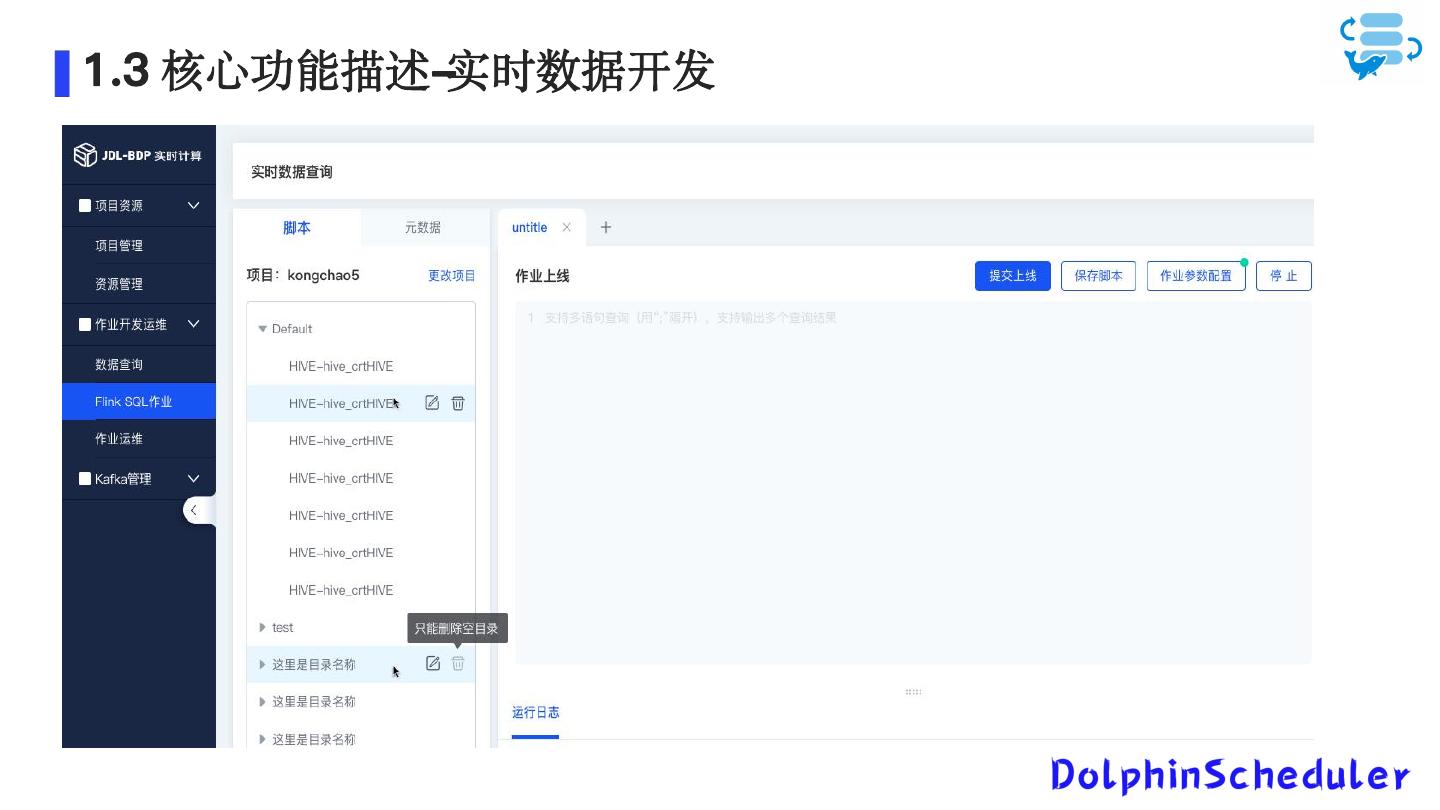Collapse sidebar with left arrow handle
Image resolution: width=1440 pixels, height=810 pixels.
pos(194,510)
